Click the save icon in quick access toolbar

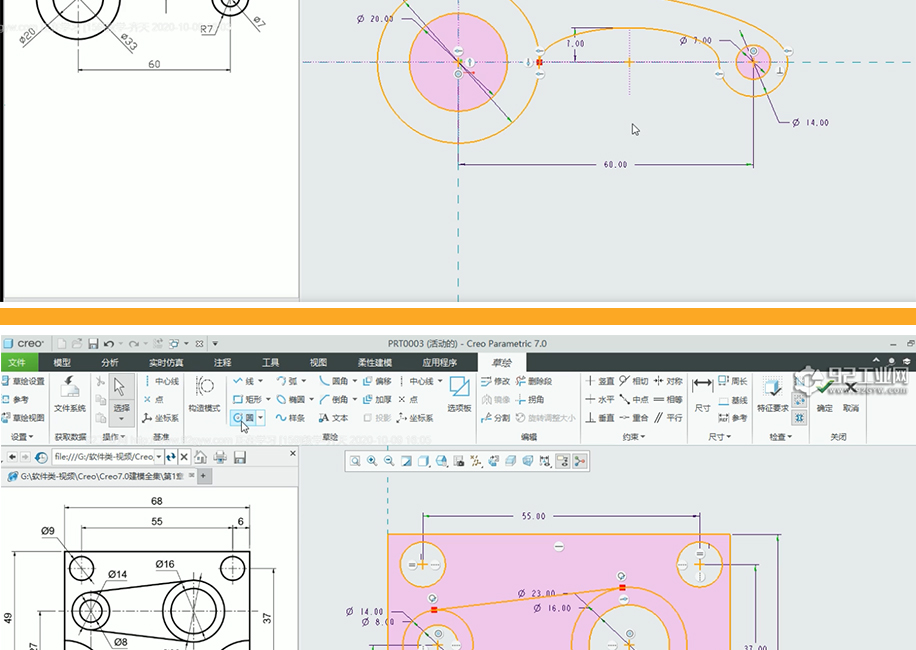[93, 343]
